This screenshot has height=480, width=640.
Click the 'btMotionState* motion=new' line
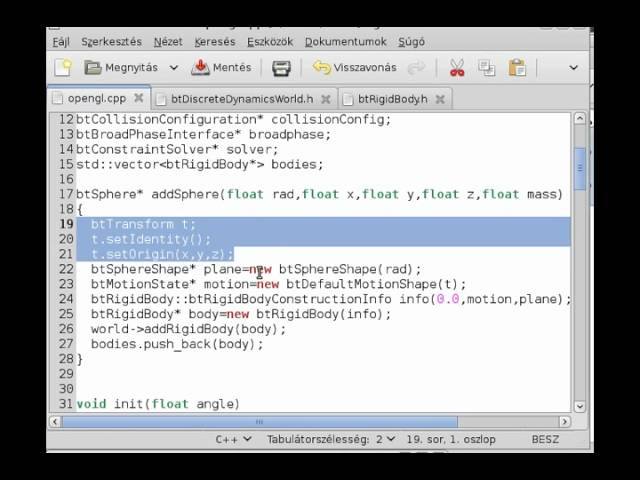tap(278, 284)
